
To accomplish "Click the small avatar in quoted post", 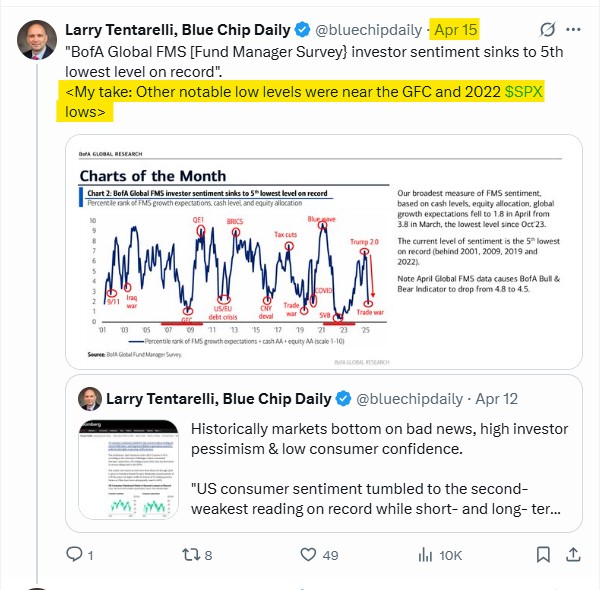I will (x=90, y=399).
